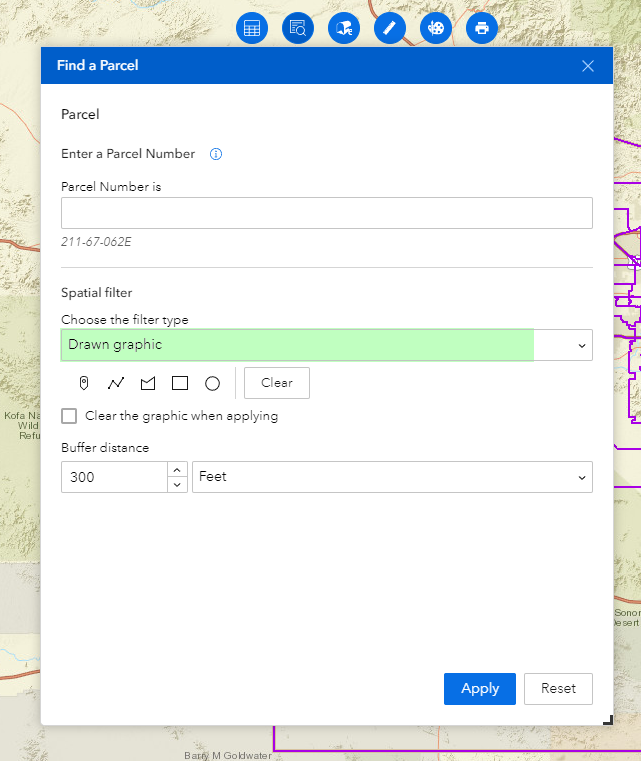Select the point marker draw tool

[x=84, y=383]
